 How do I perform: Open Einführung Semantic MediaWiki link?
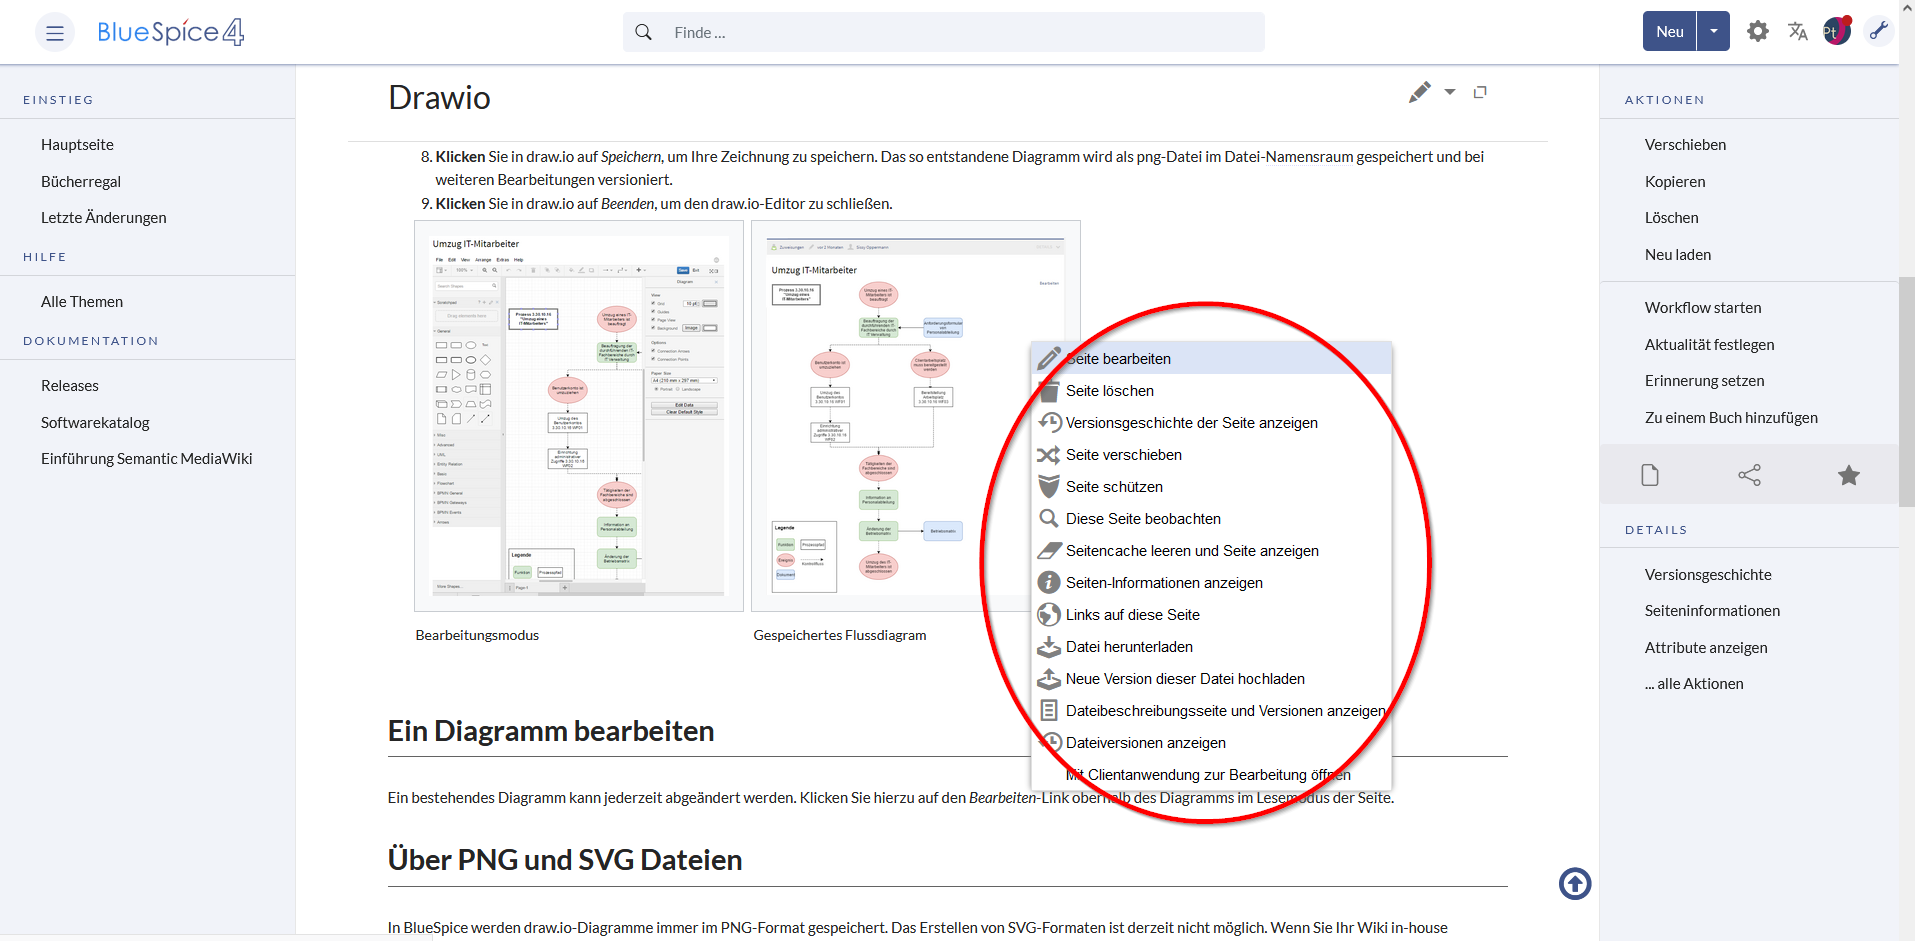(x=147, y=459)
